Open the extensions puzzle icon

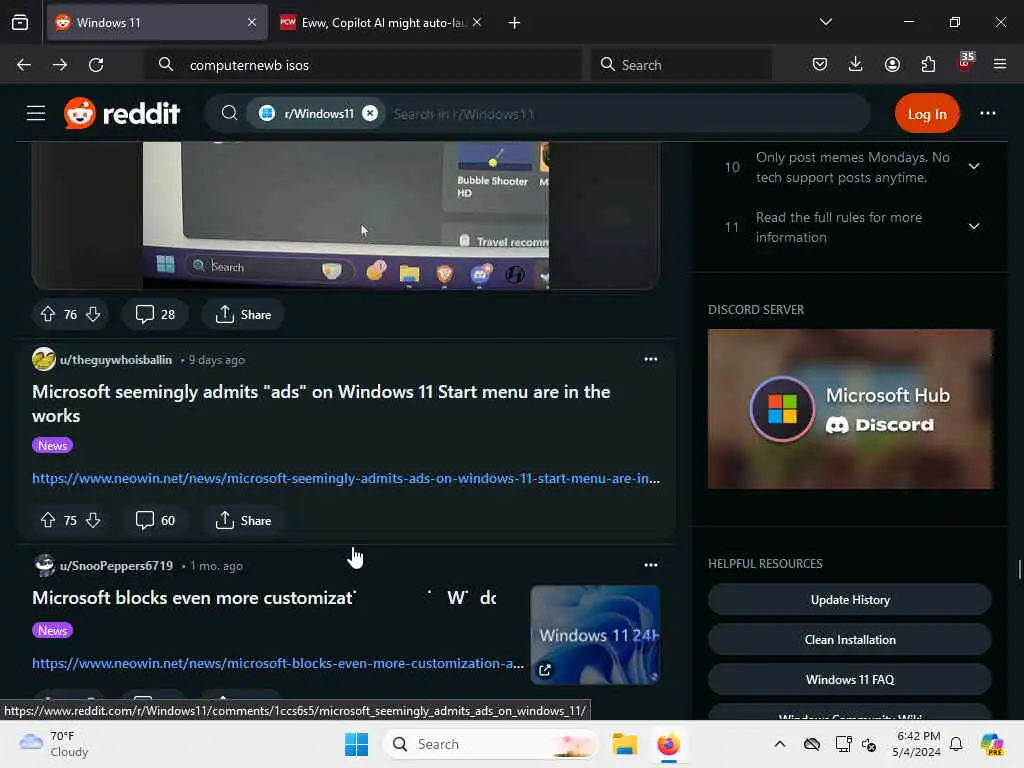928,64
